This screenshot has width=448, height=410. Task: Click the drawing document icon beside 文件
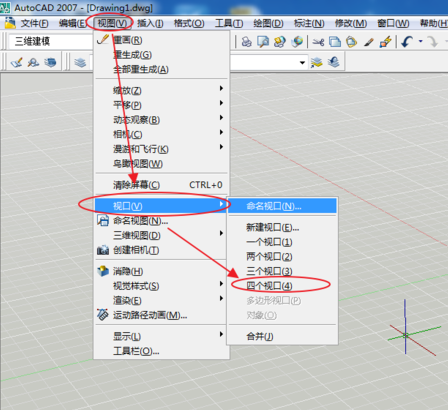pyautogui.click(x=10, y=23)
